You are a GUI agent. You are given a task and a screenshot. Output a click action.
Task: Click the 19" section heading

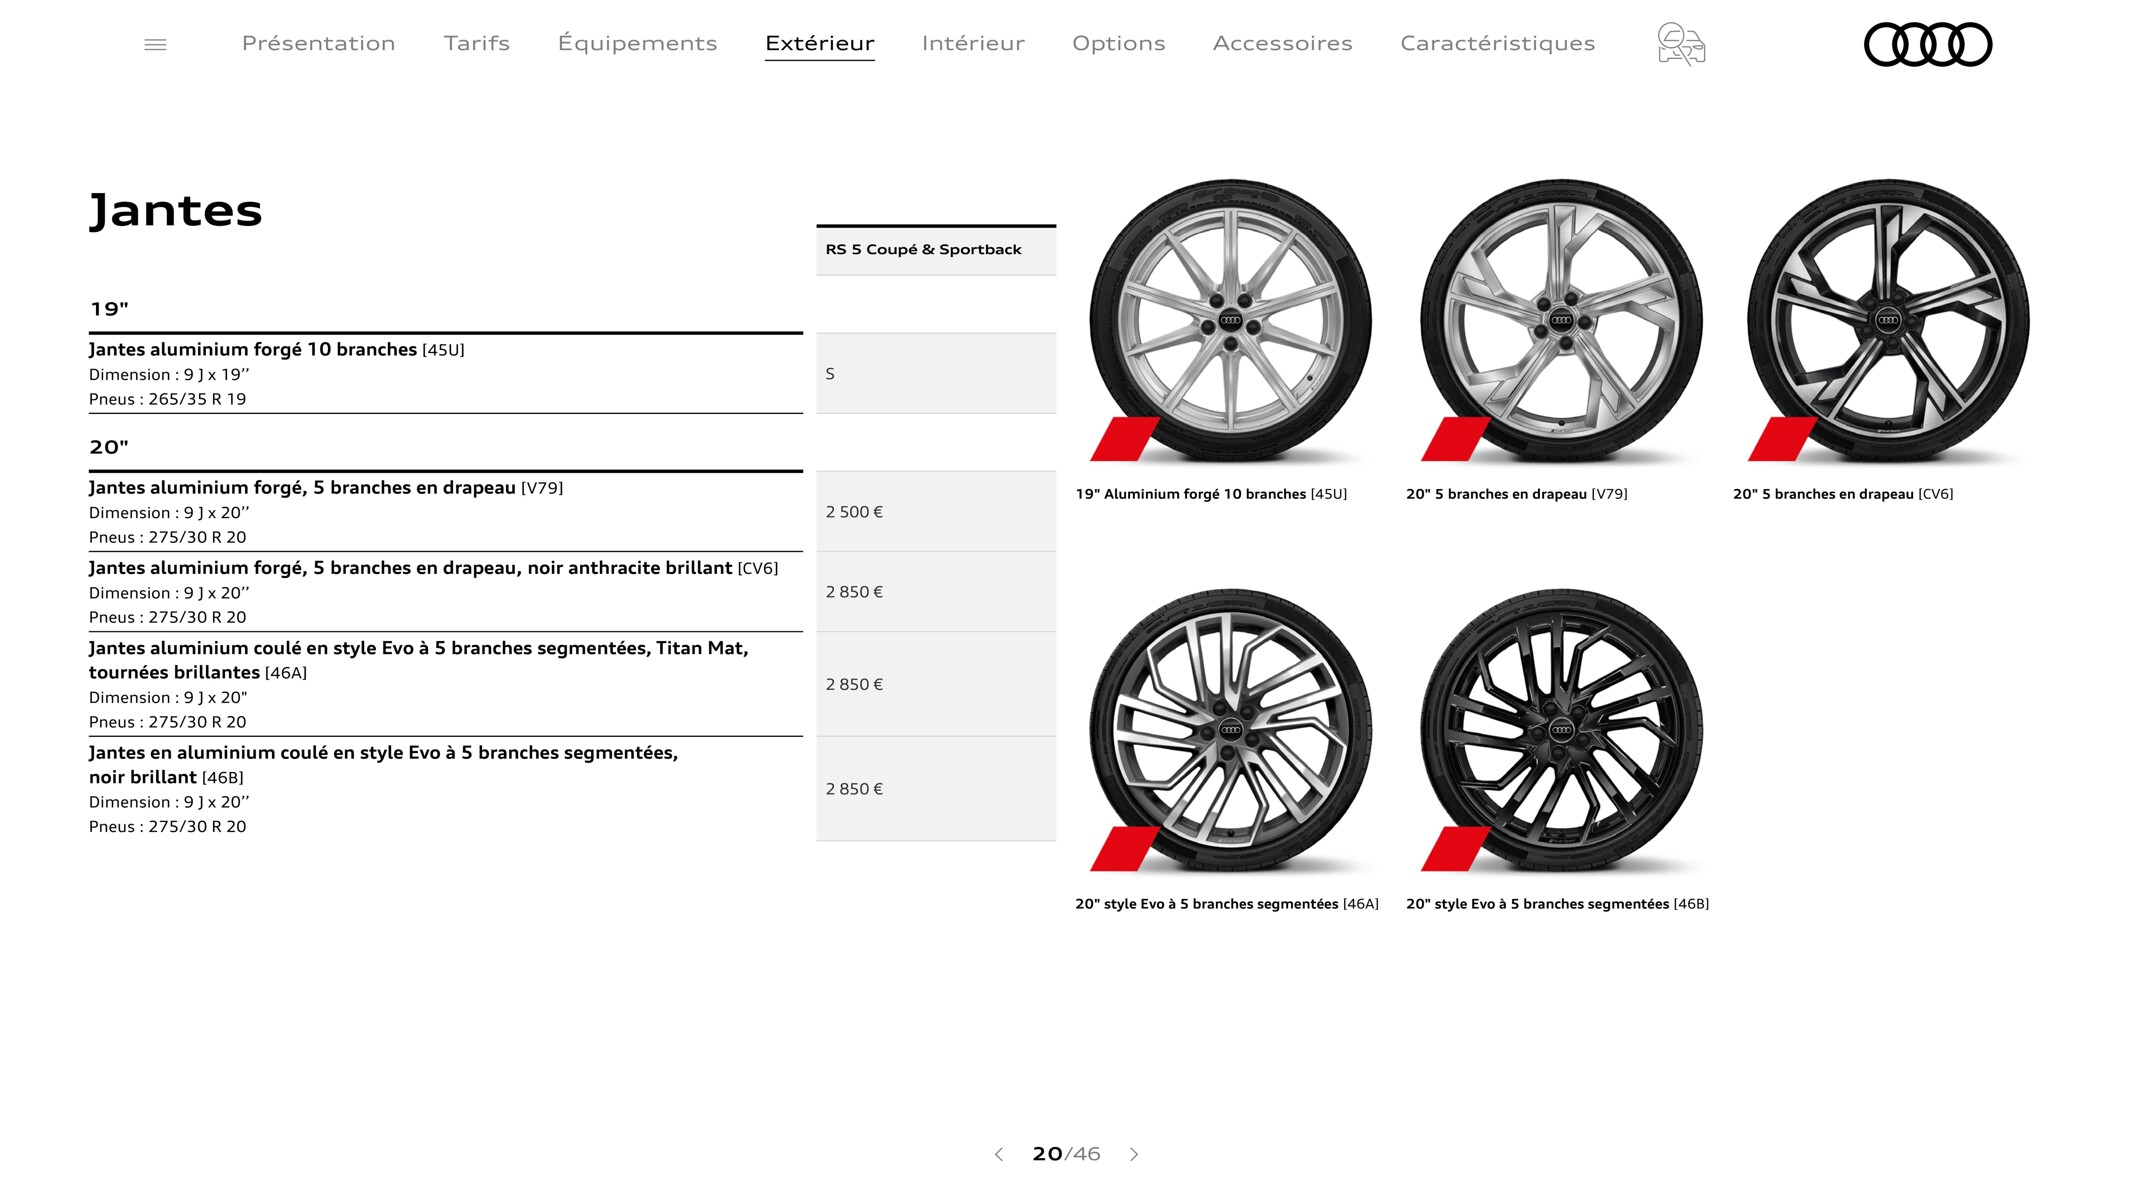(109, 309)
